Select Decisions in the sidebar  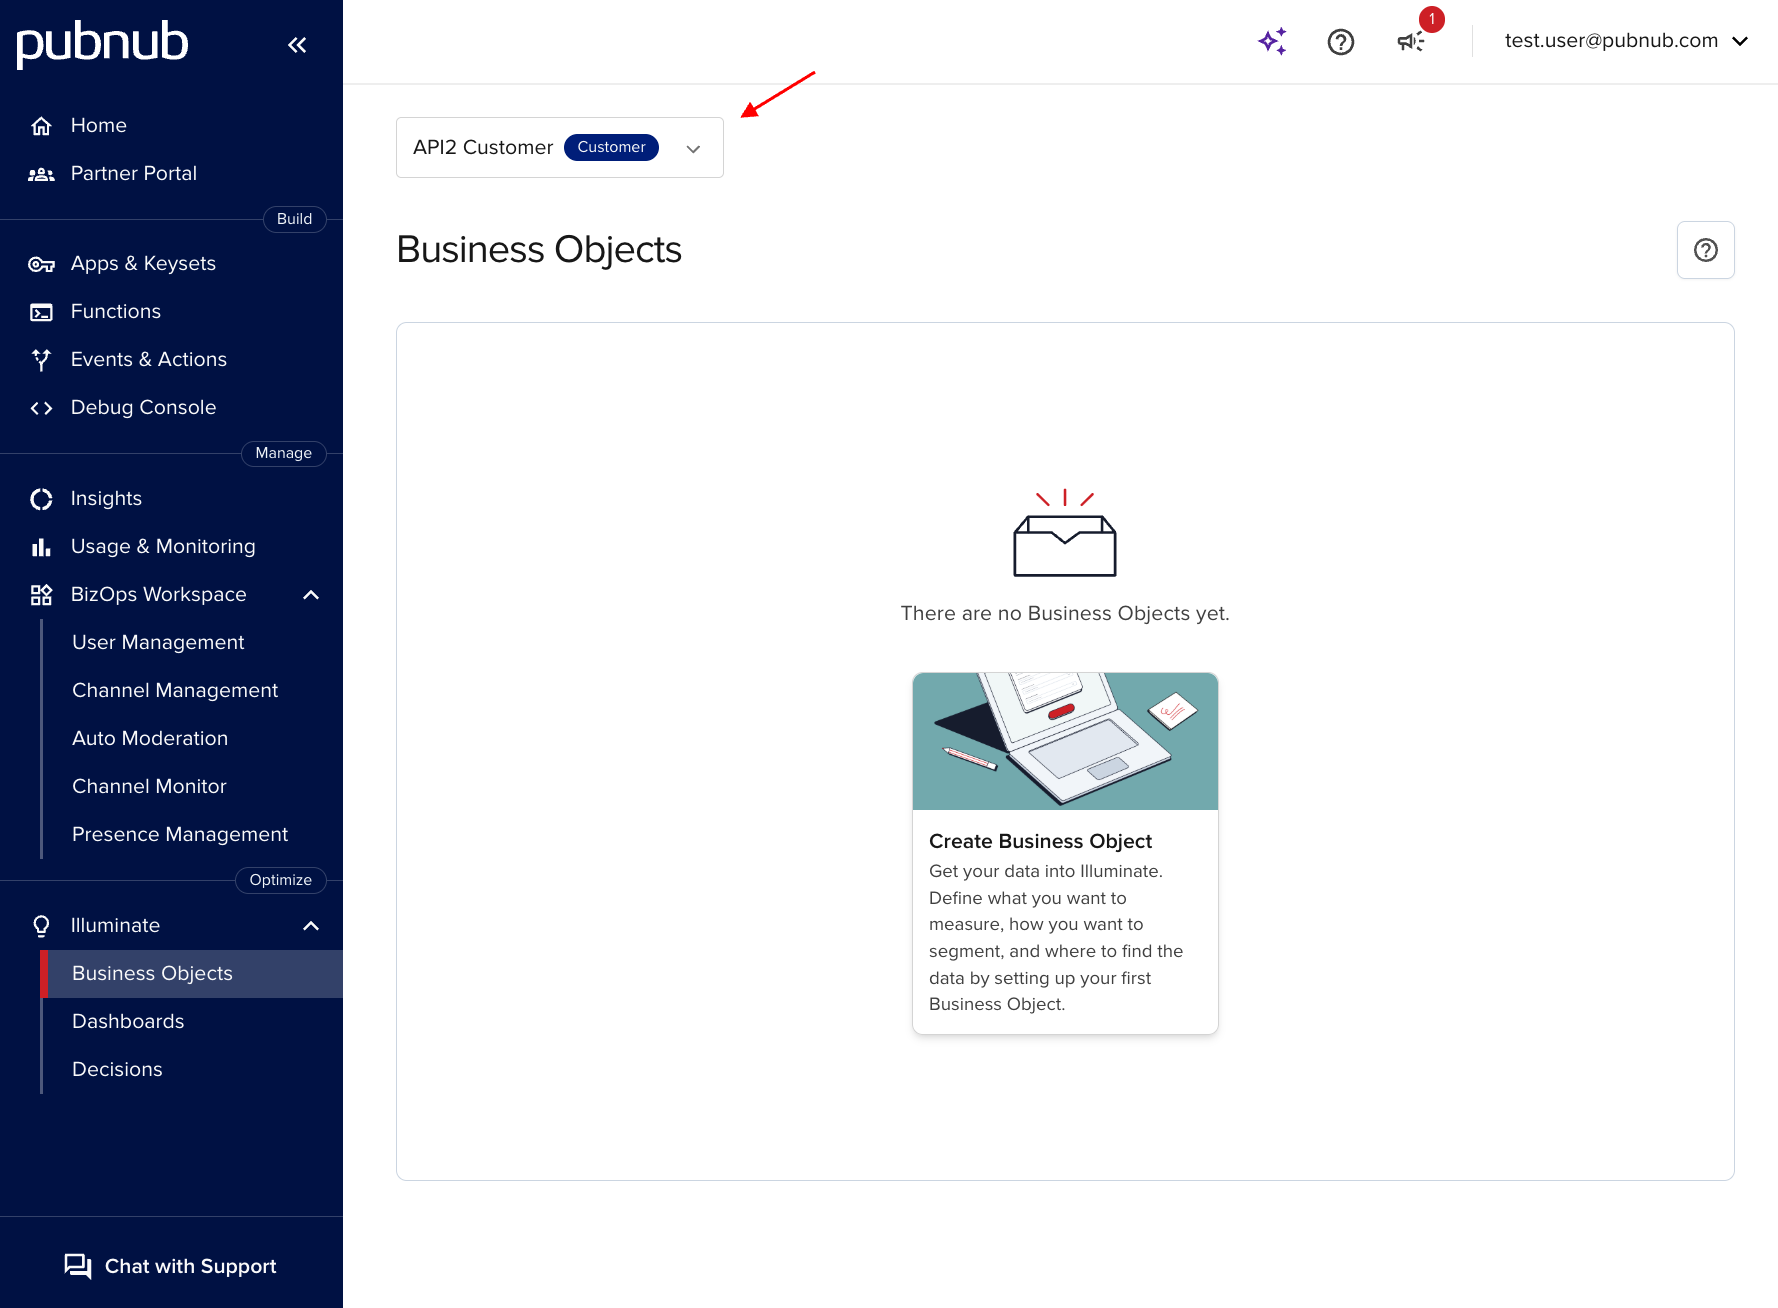[x=117, y=1069]
